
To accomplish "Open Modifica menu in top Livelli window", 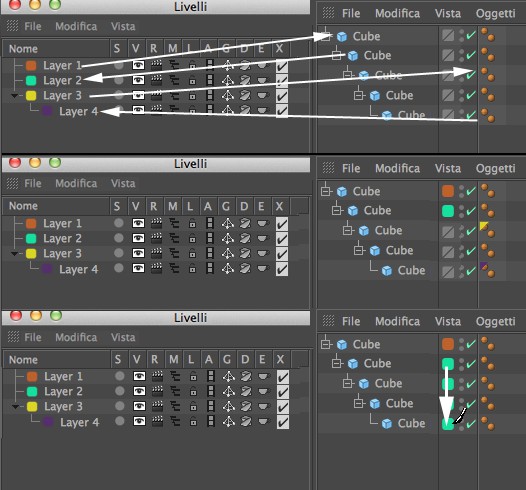I will click(x=76, y=26).
